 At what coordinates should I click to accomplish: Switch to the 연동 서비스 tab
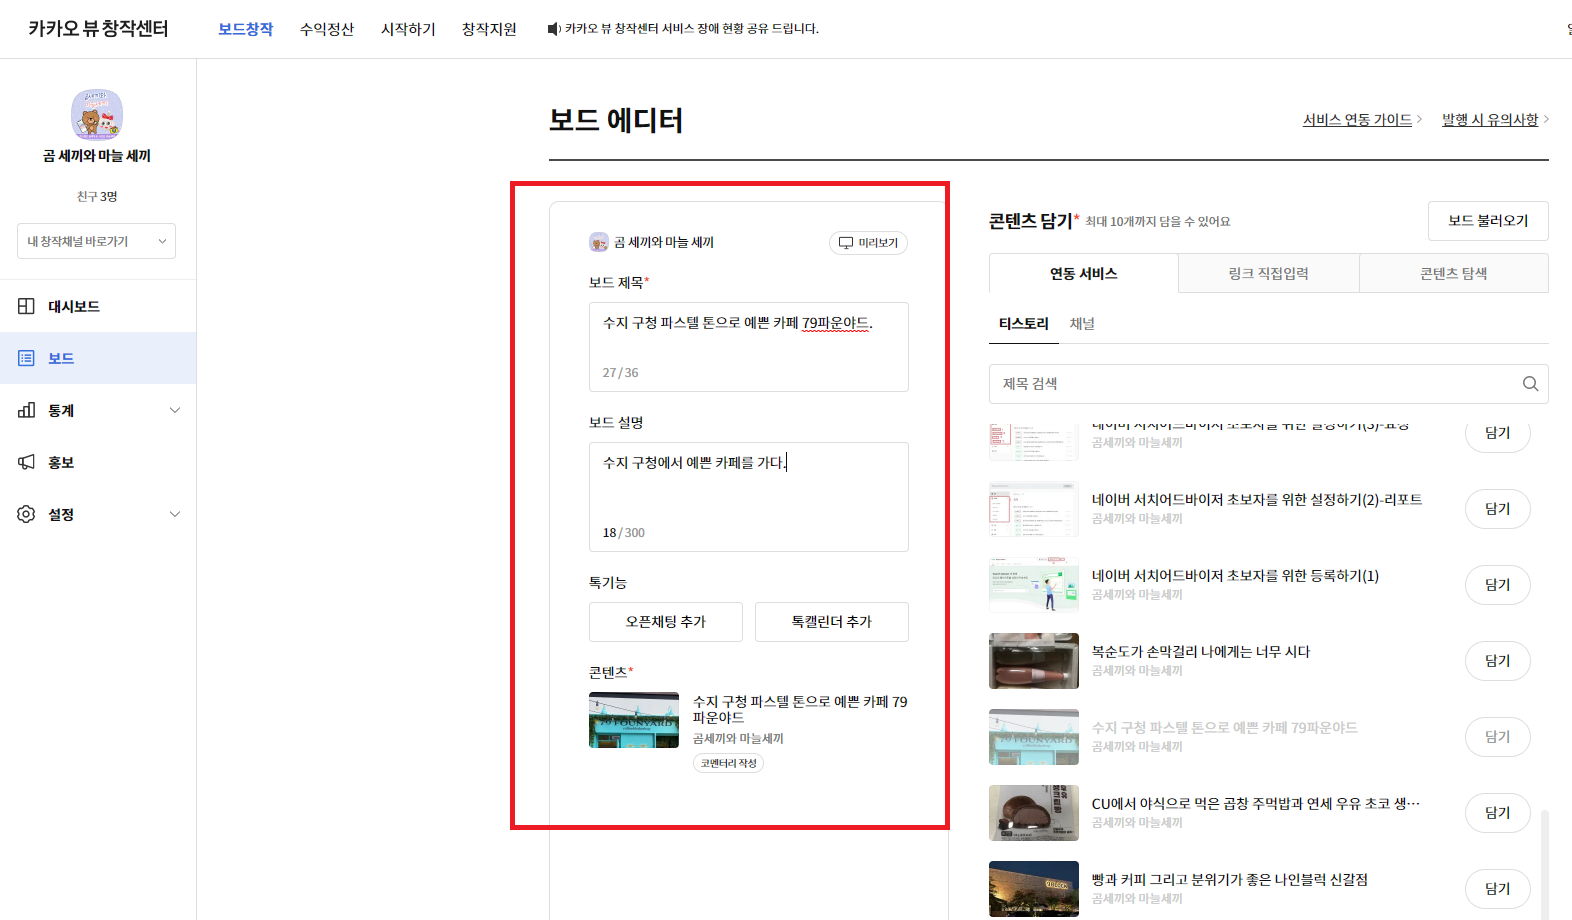pyautogui.click(x=1084, y=273)
